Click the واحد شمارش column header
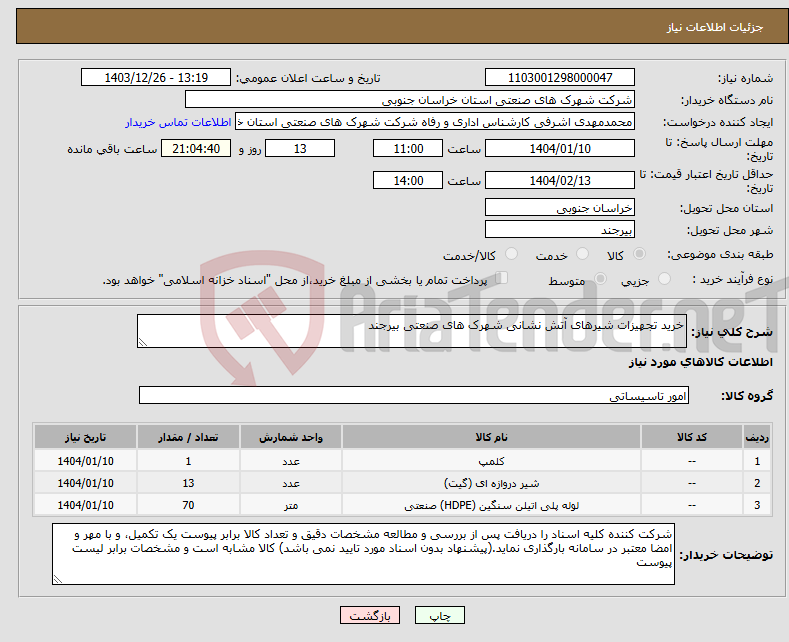The image size is (789, 642). click(x=291, y=437)
